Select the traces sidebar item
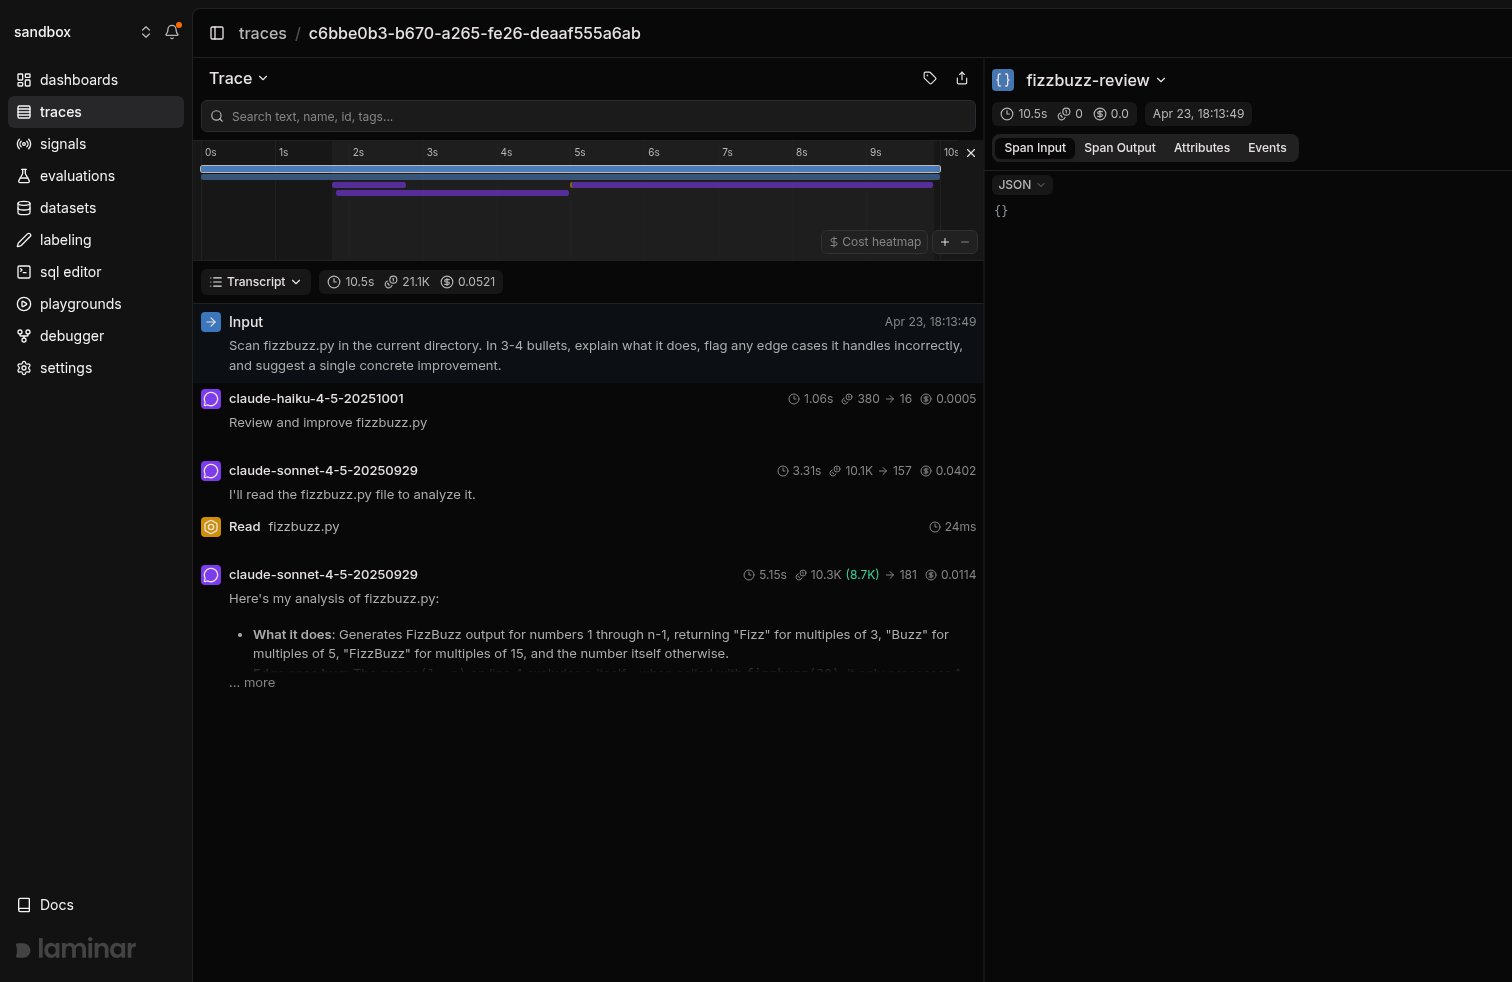 click(96, 112)
